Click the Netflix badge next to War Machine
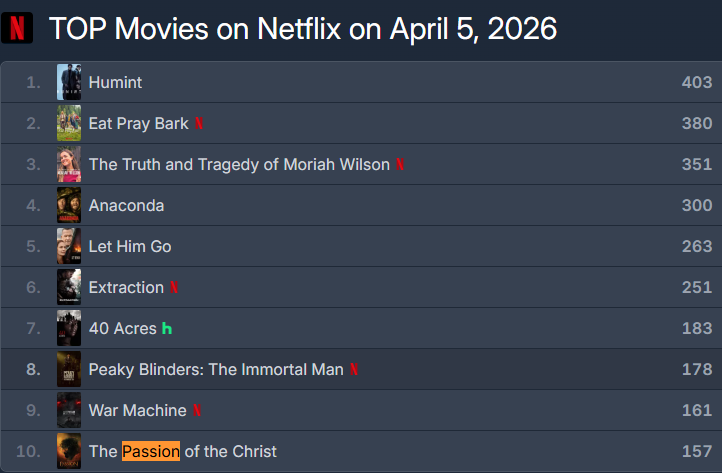This screenshot has width=722, height=473. pyautogui.click(x=197, y=411)
